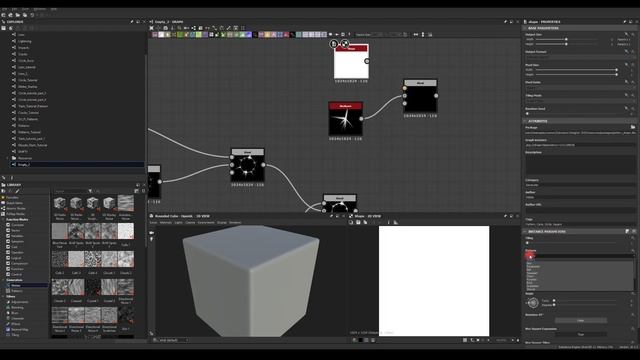The image size is (640, 360).
Task: Open Atomic Nodes library category
Action: point(16,209)
